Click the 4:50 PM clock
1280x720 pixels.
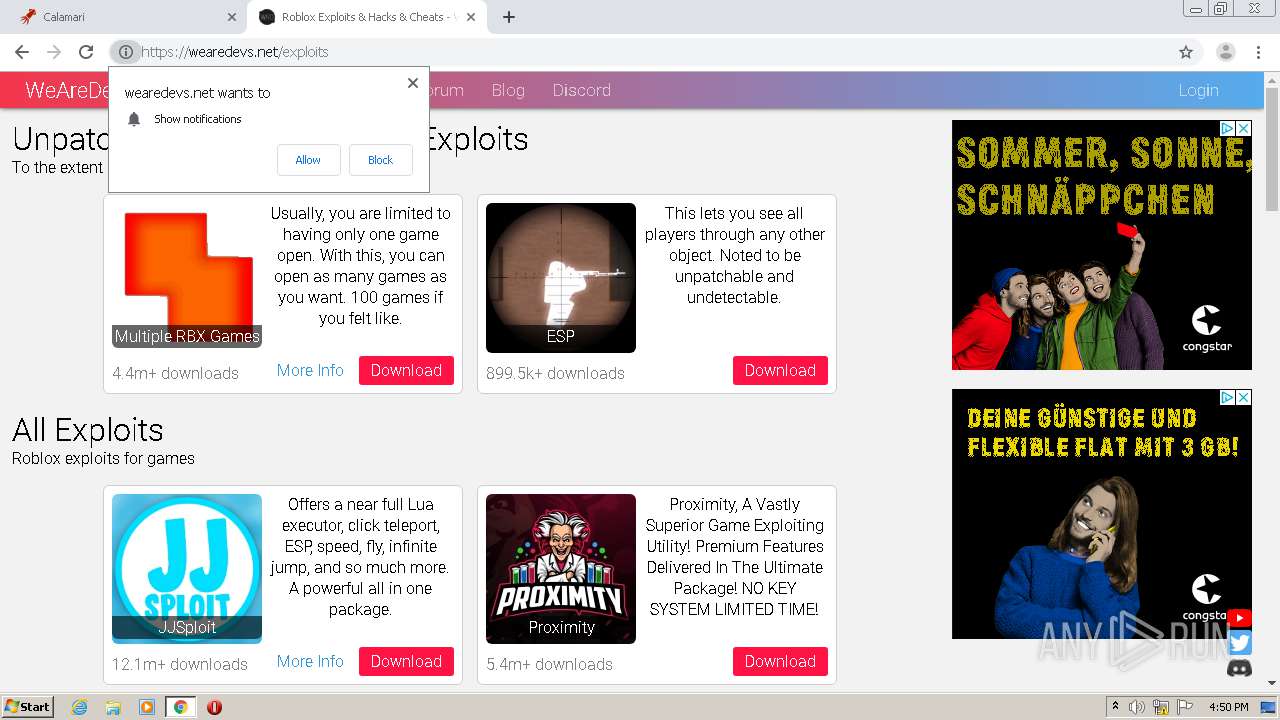(1229, 707)
